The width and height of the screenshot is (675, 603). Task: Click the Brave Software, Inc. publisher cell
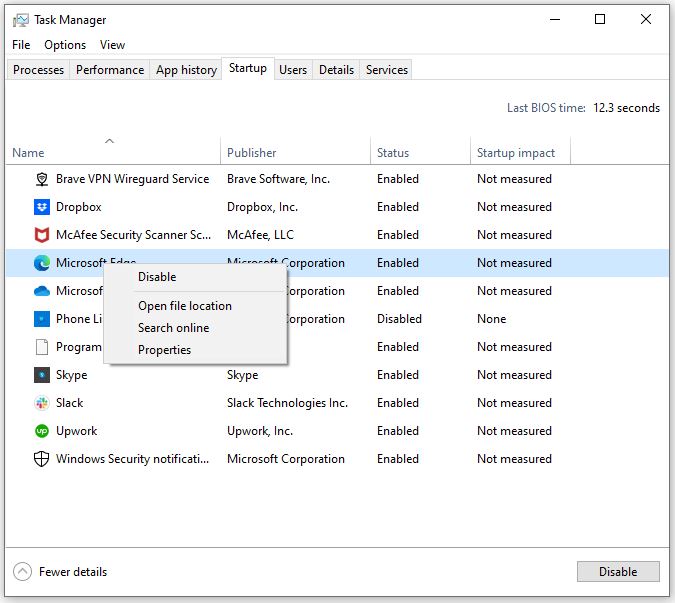(278, 179)
